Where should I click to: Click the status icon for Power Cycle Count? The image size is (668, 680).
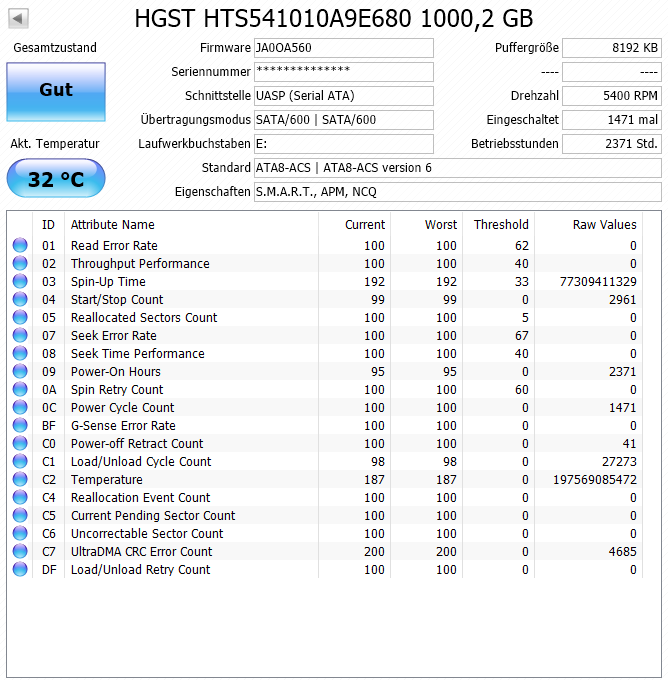coord(20,407)
